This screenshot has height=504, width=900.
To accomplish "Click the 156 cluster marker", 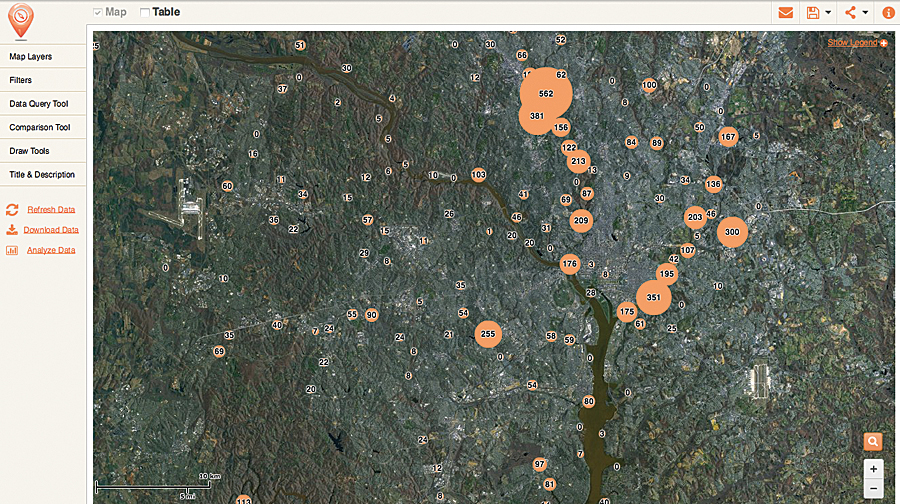I will point(561,127).
